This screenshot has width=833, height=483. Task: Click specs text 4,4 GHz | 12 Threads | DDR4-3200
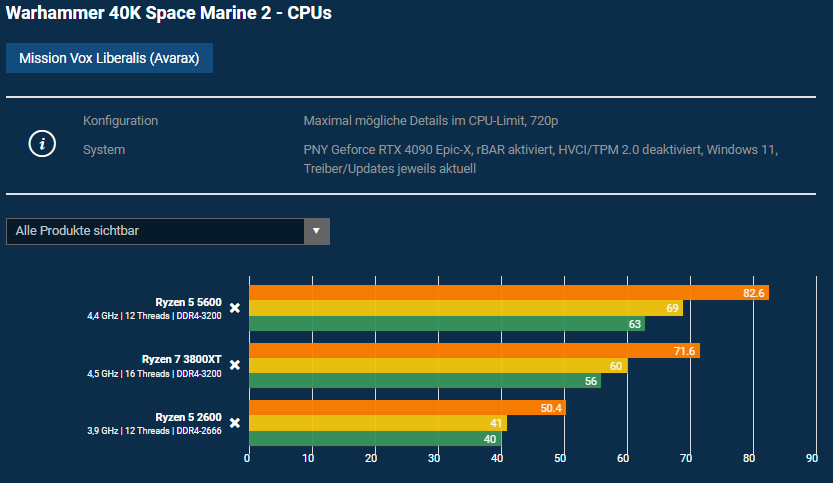[x=154, y=316]
